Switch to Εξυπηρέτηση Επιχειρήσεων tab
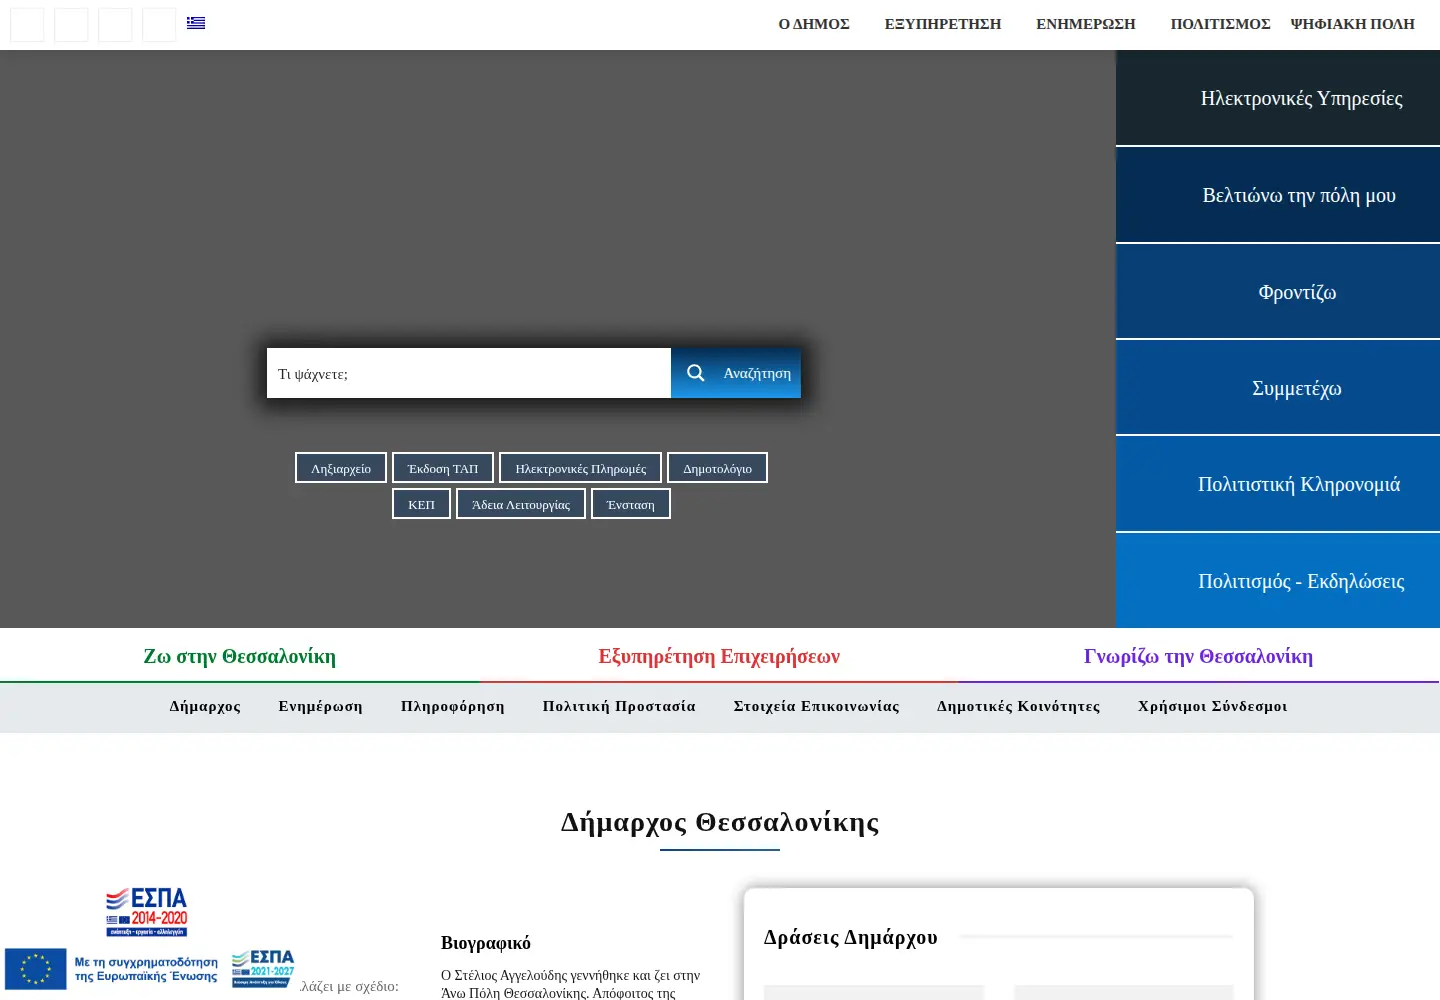1440x1000 pixels. [719, 656]
